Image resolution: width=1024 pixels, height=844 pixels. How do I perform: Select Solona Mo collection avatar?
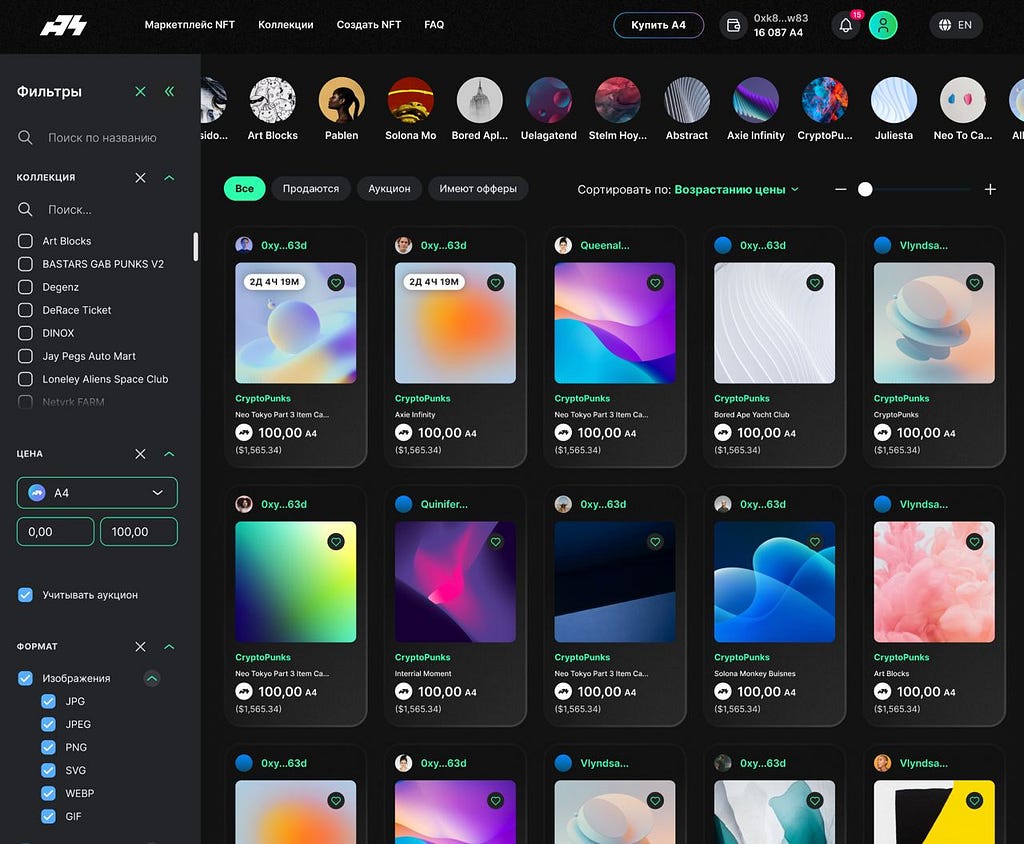coord(411,100)
